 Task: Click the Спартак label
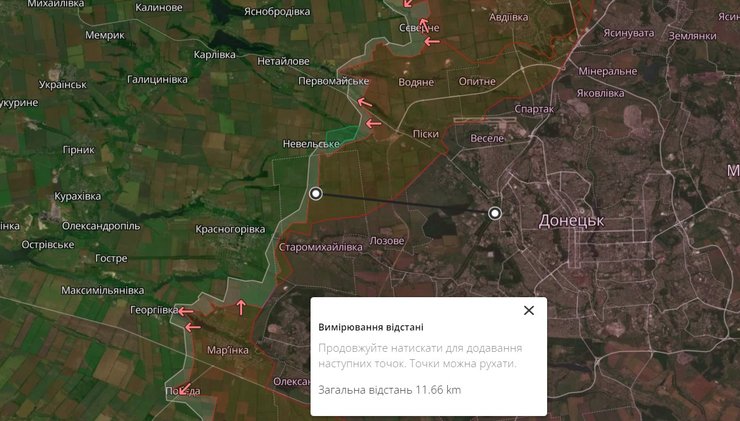(x=534, y=109)
